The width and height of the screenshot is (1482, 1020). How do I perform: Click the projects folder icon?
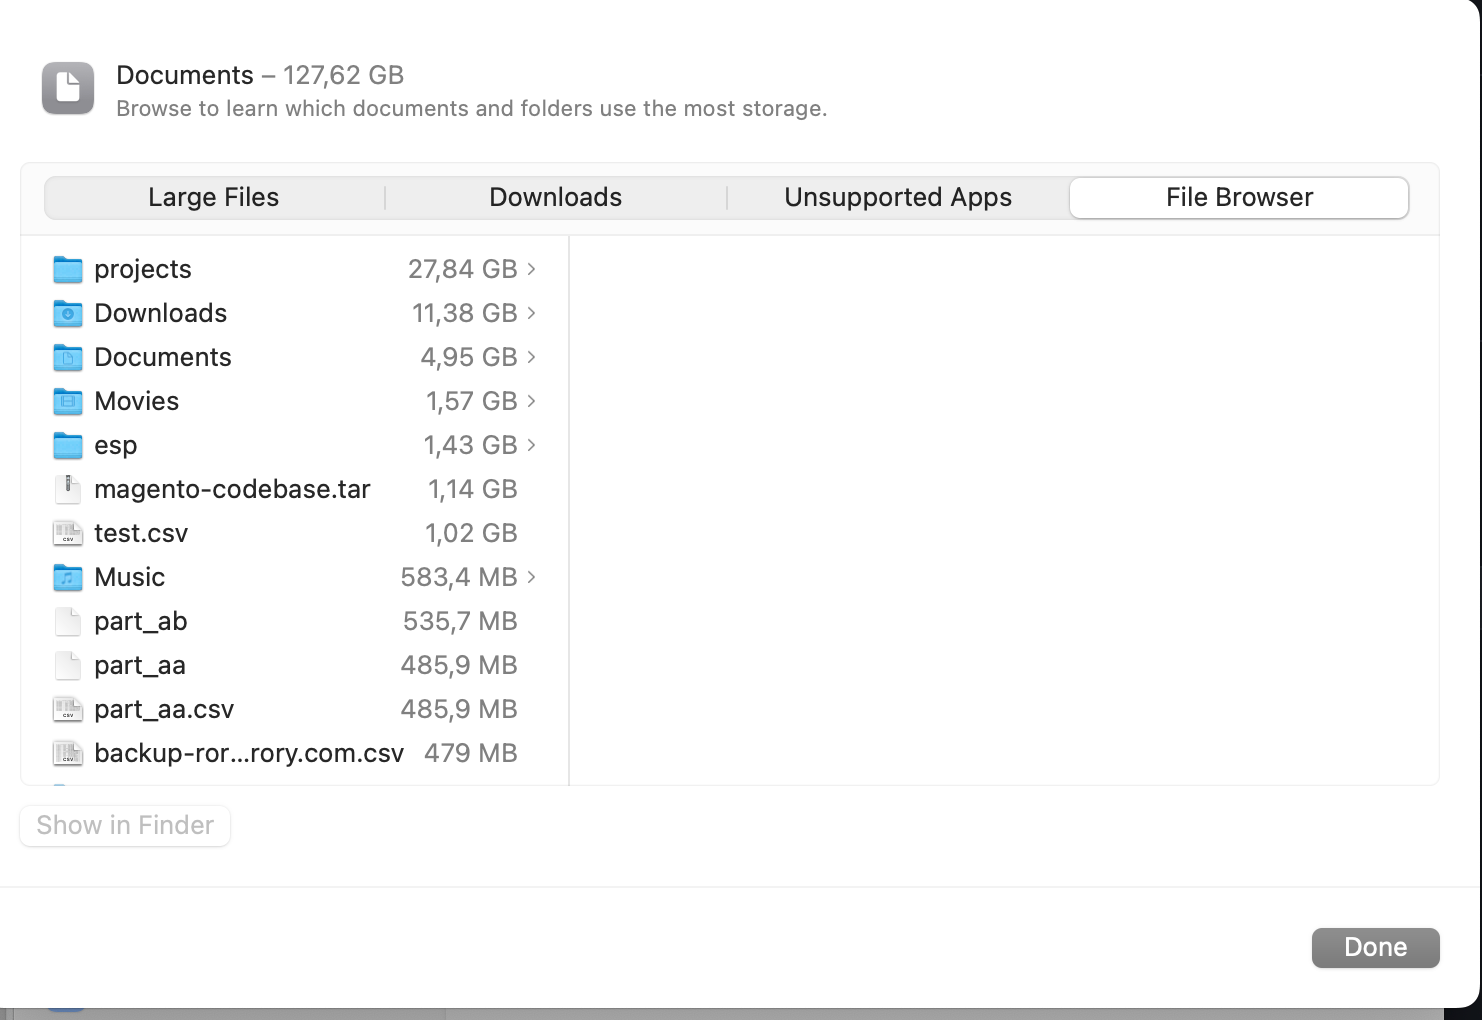coord(67,269)
